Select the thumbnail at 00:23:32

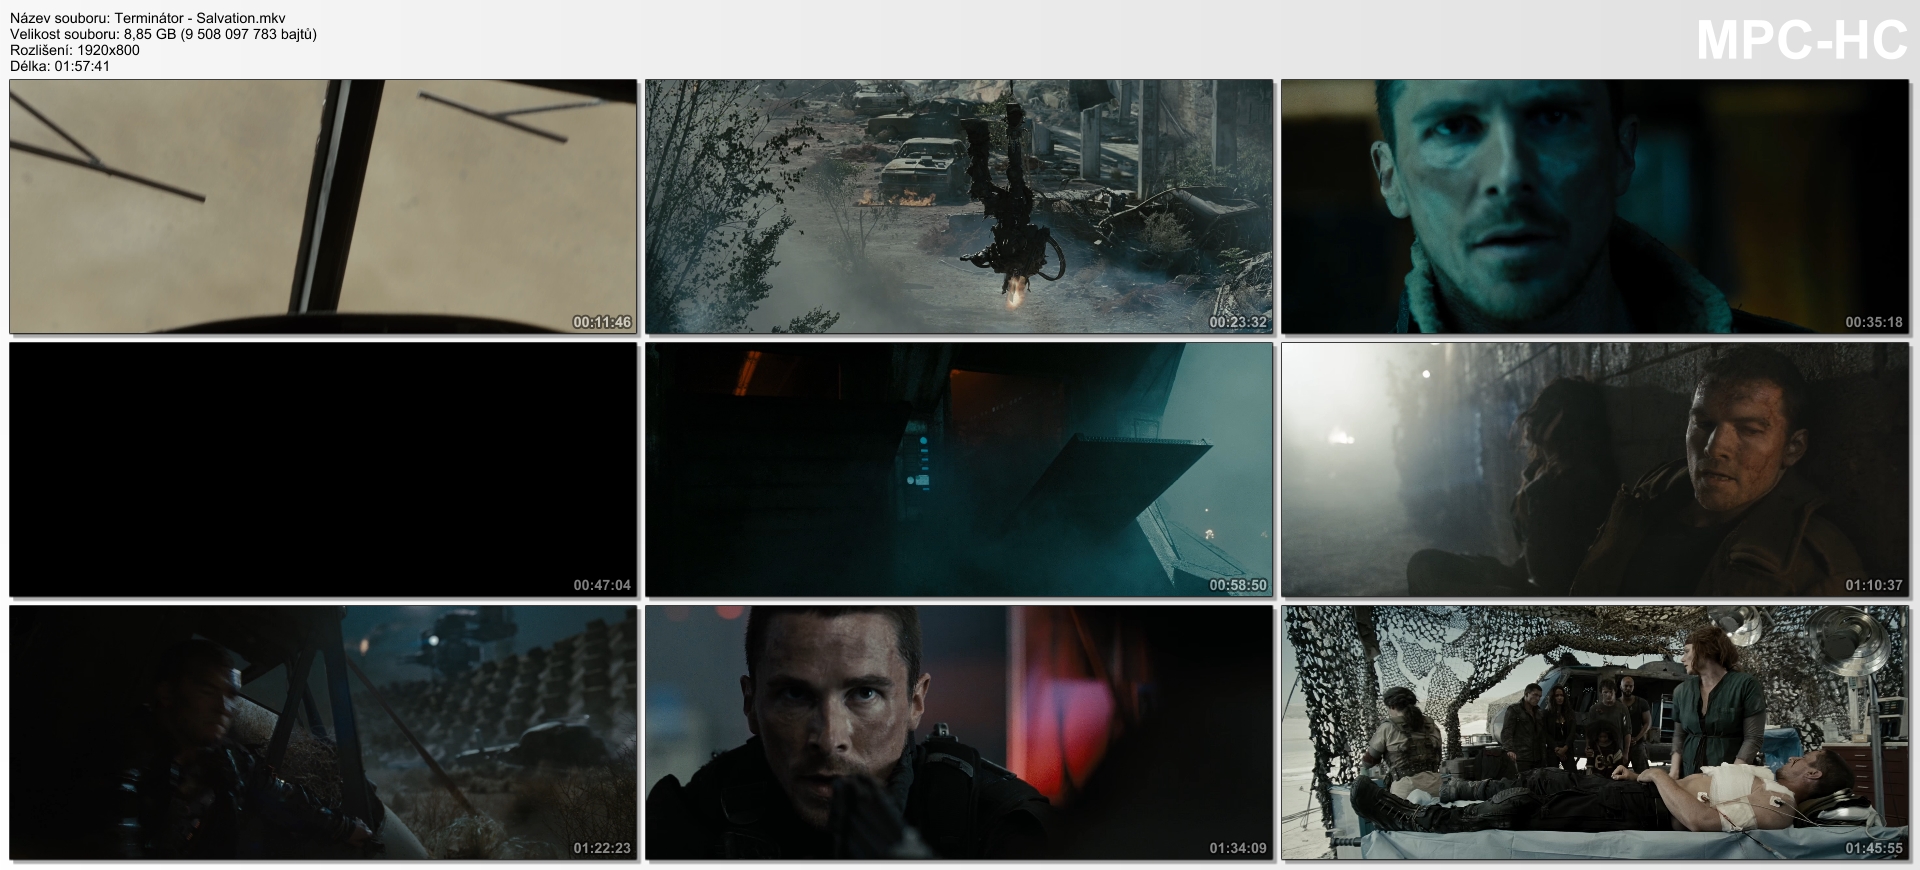(x=959, y=207)
